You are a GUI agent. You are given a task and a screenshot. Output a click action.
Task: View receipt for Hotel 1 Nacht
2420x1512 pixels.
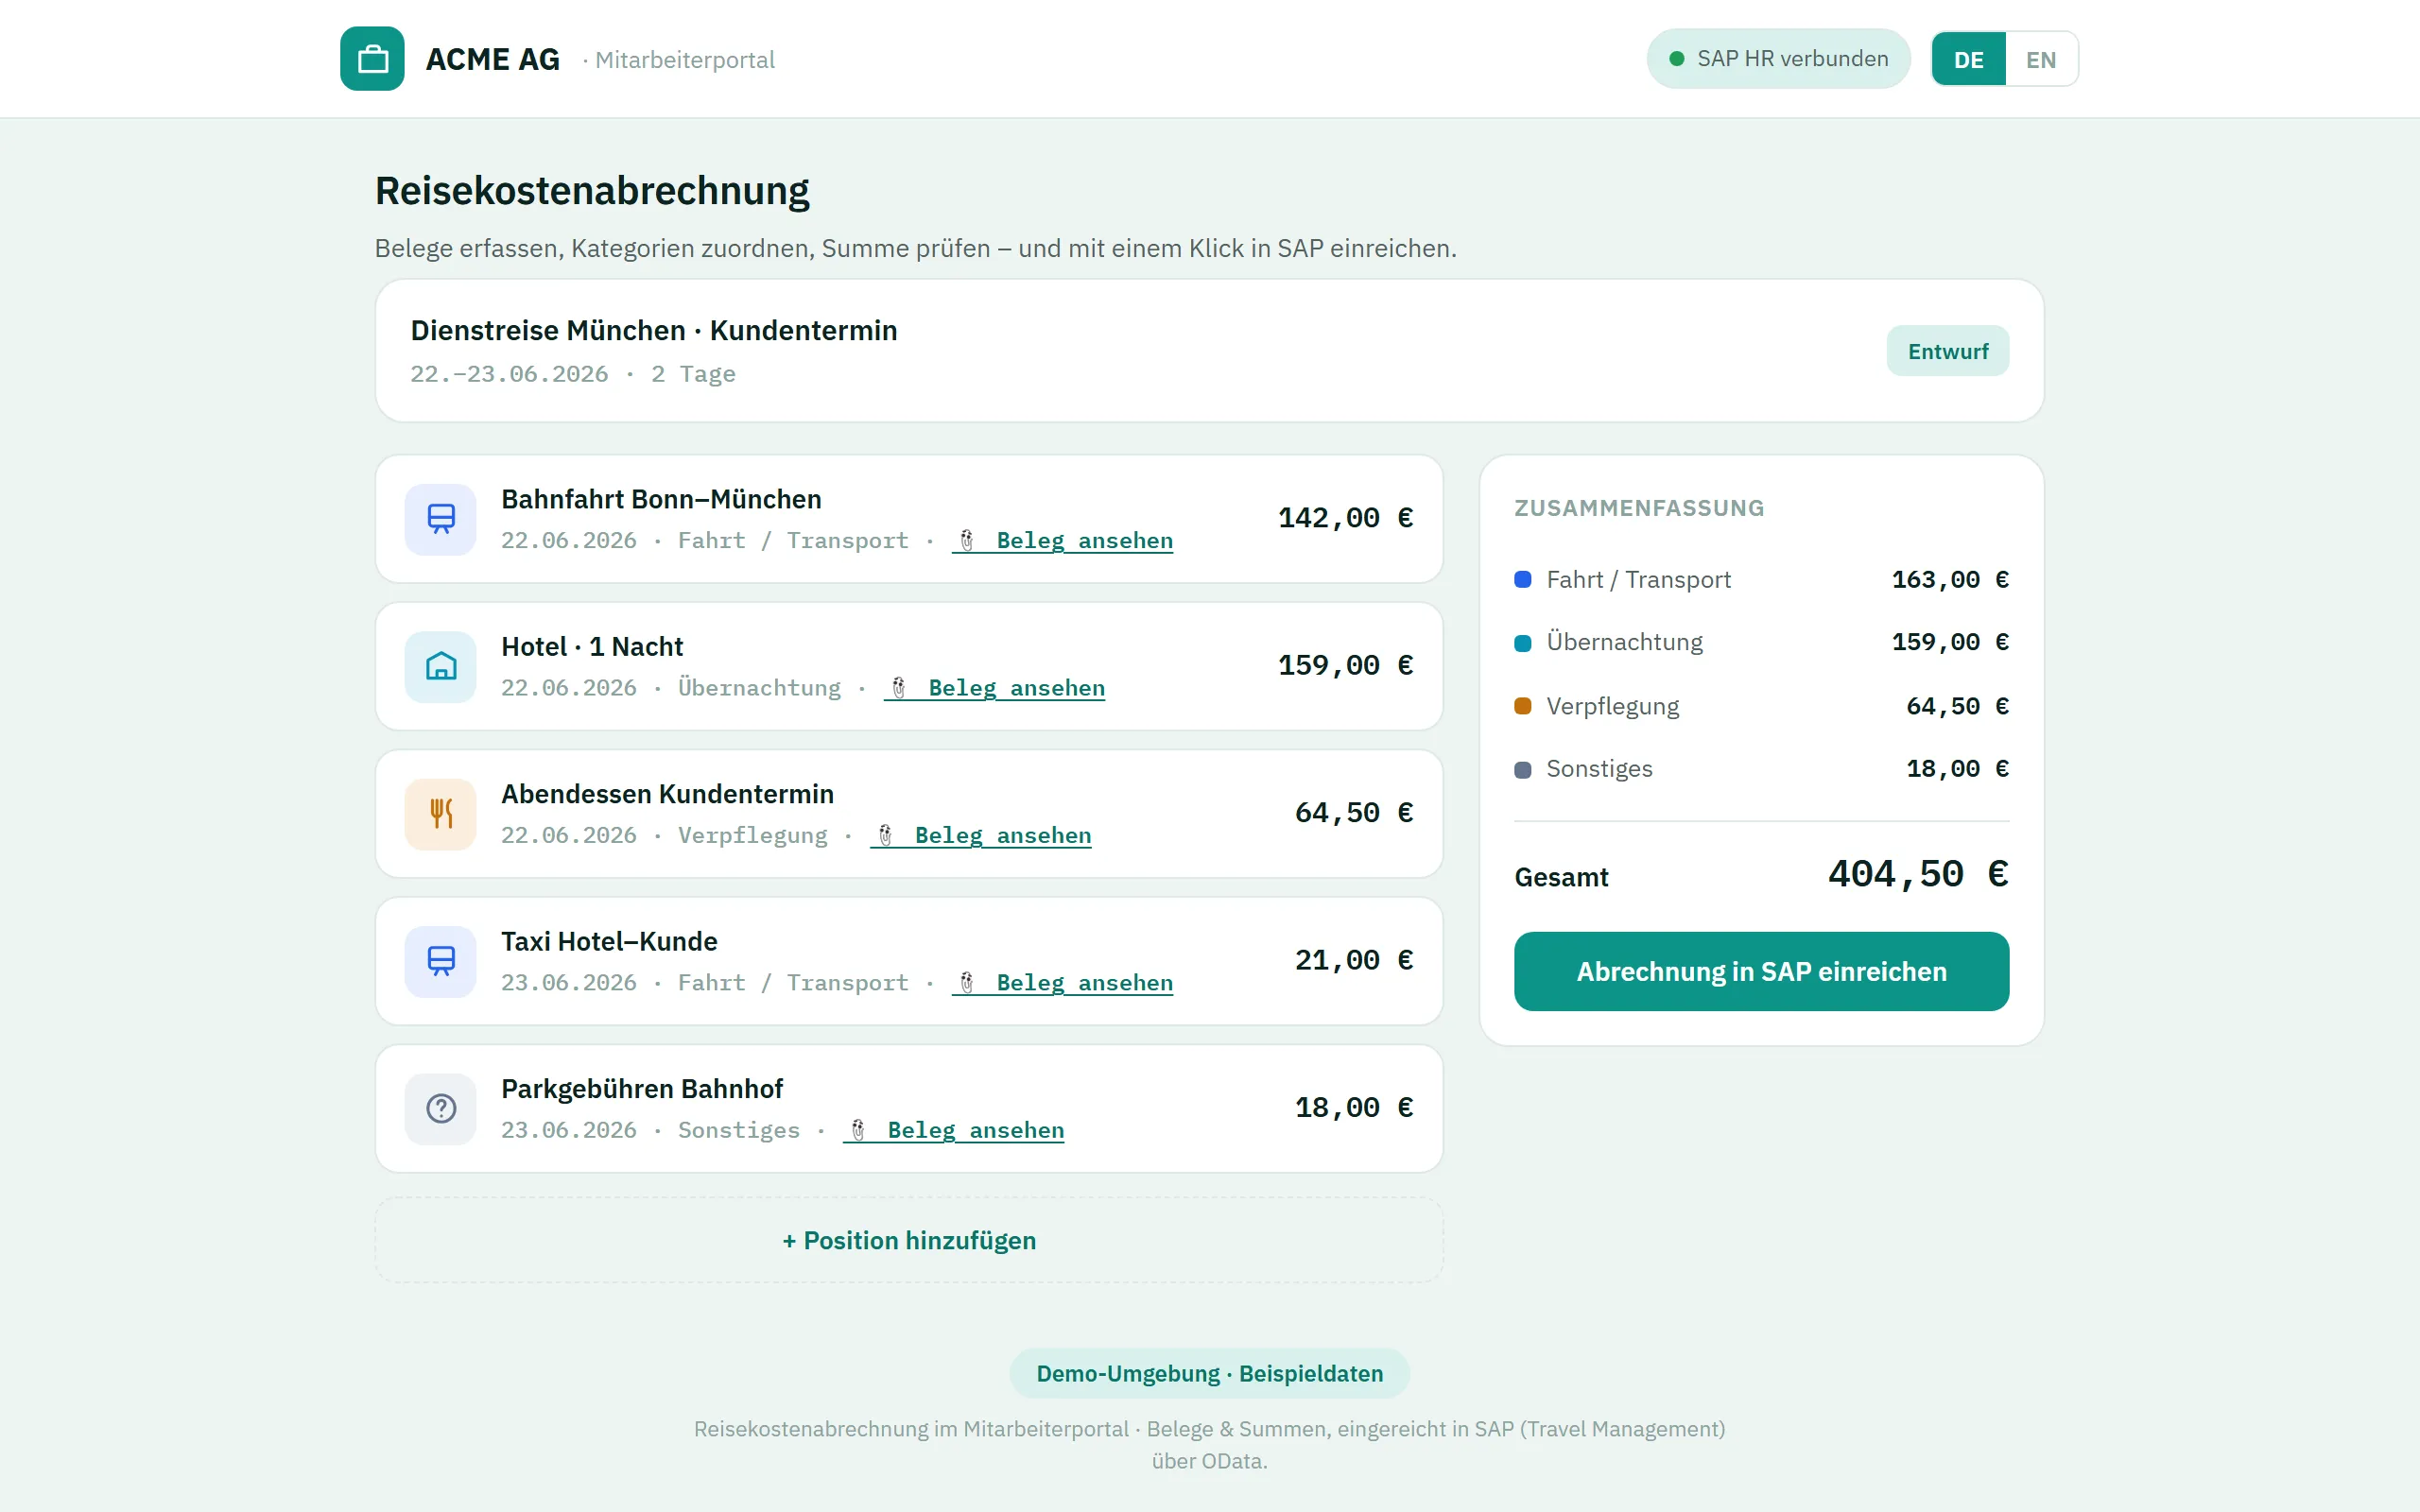click(994, 688)
